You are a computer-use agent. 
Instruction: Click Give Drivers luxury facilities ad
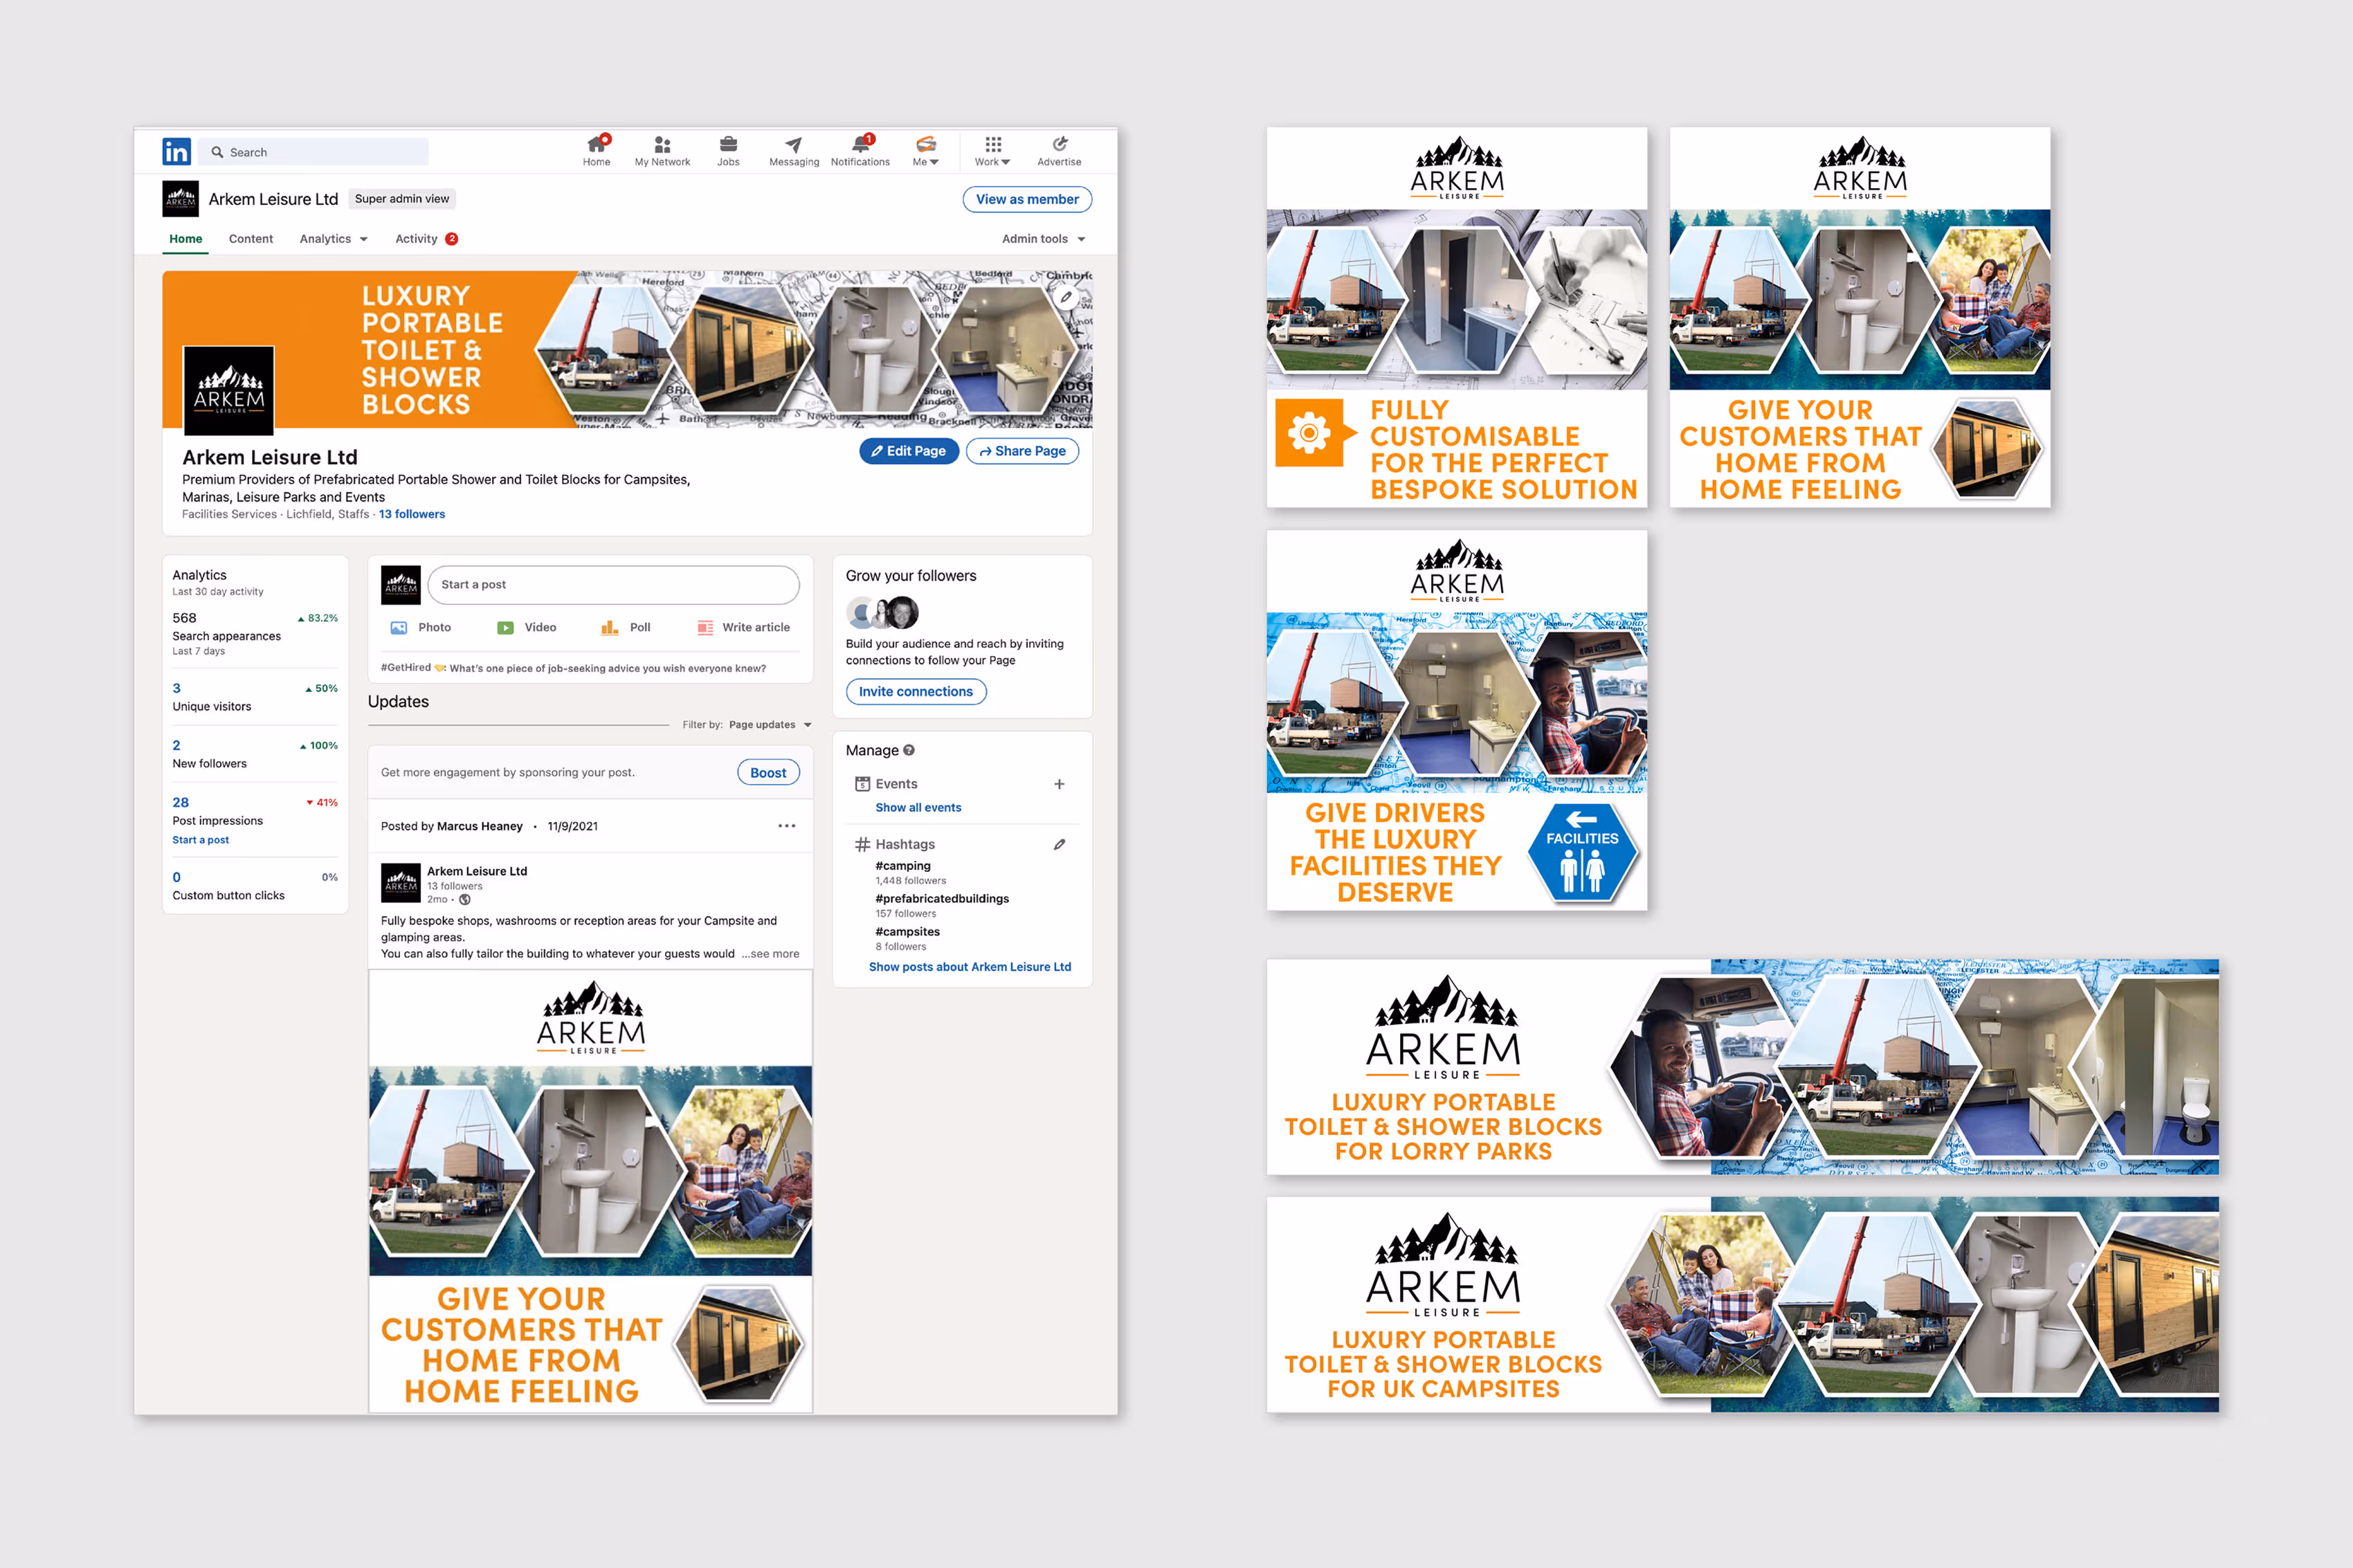(1456, 720)
